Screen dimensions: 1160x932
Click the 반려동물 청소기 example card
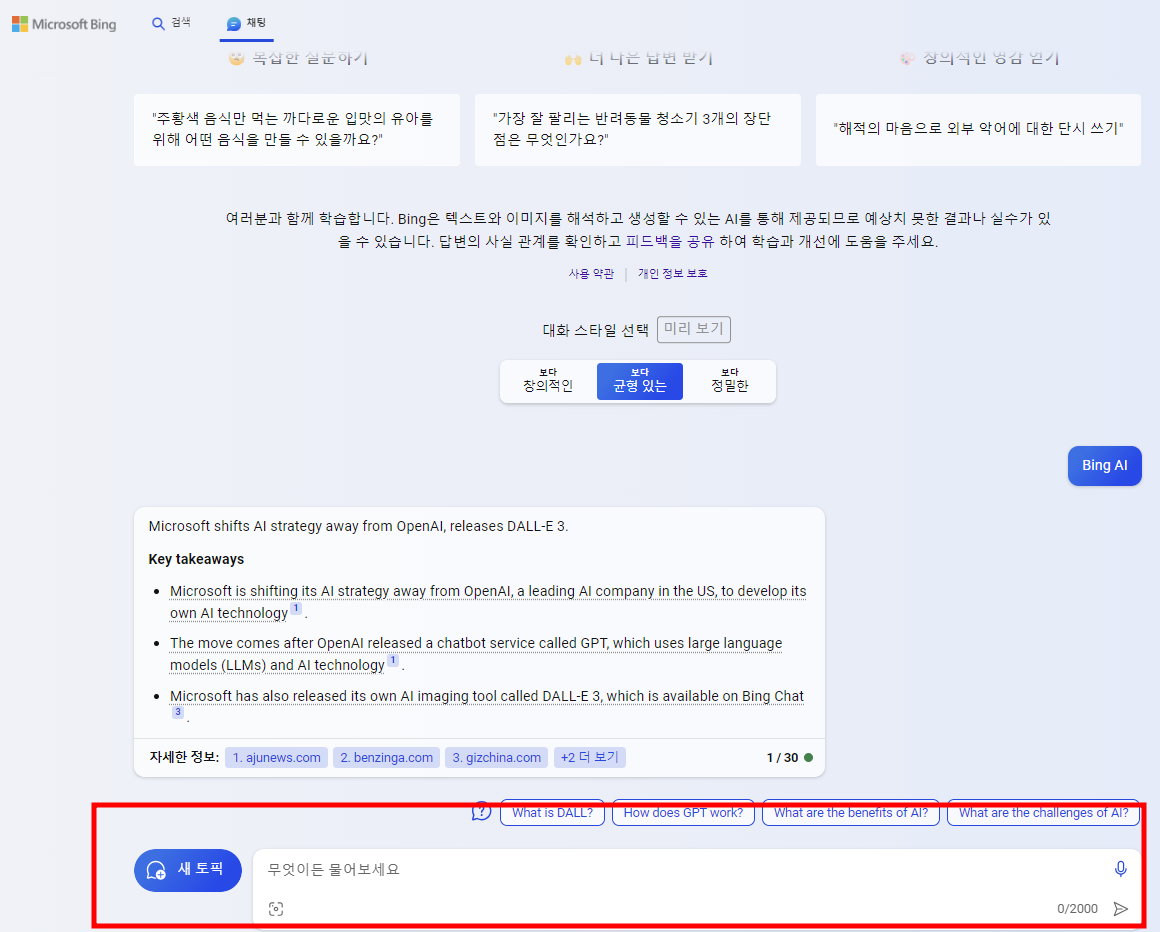point(638,129)
